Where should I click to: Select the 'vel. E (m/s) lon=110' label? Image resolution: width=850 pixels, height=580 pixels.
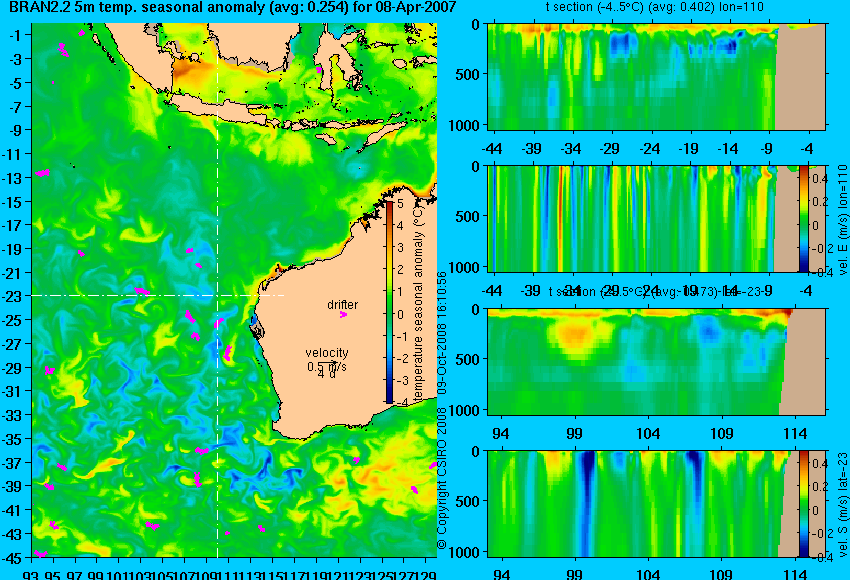point(842,221)
